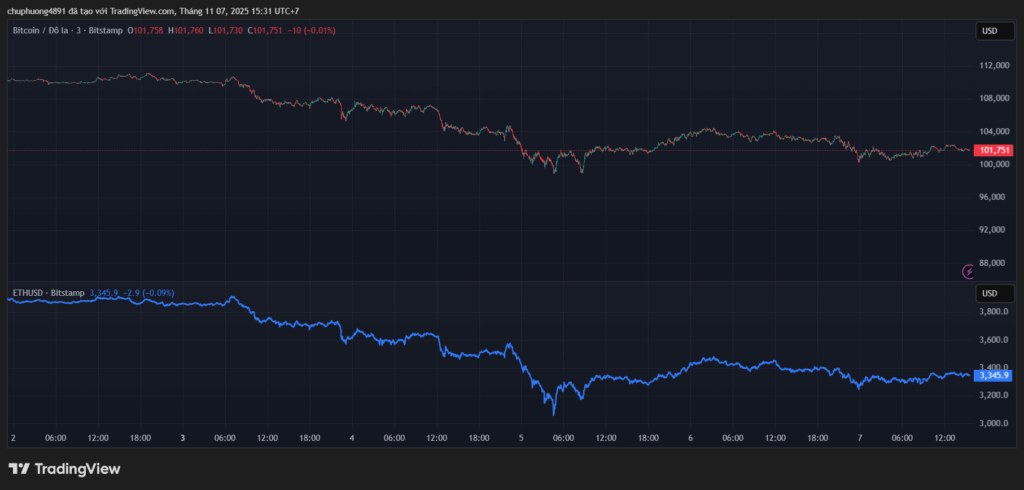The width and height of the screenshot is (1024, 490).
Task: Click the TradingView.com text in header
Action: pos(147,11)
